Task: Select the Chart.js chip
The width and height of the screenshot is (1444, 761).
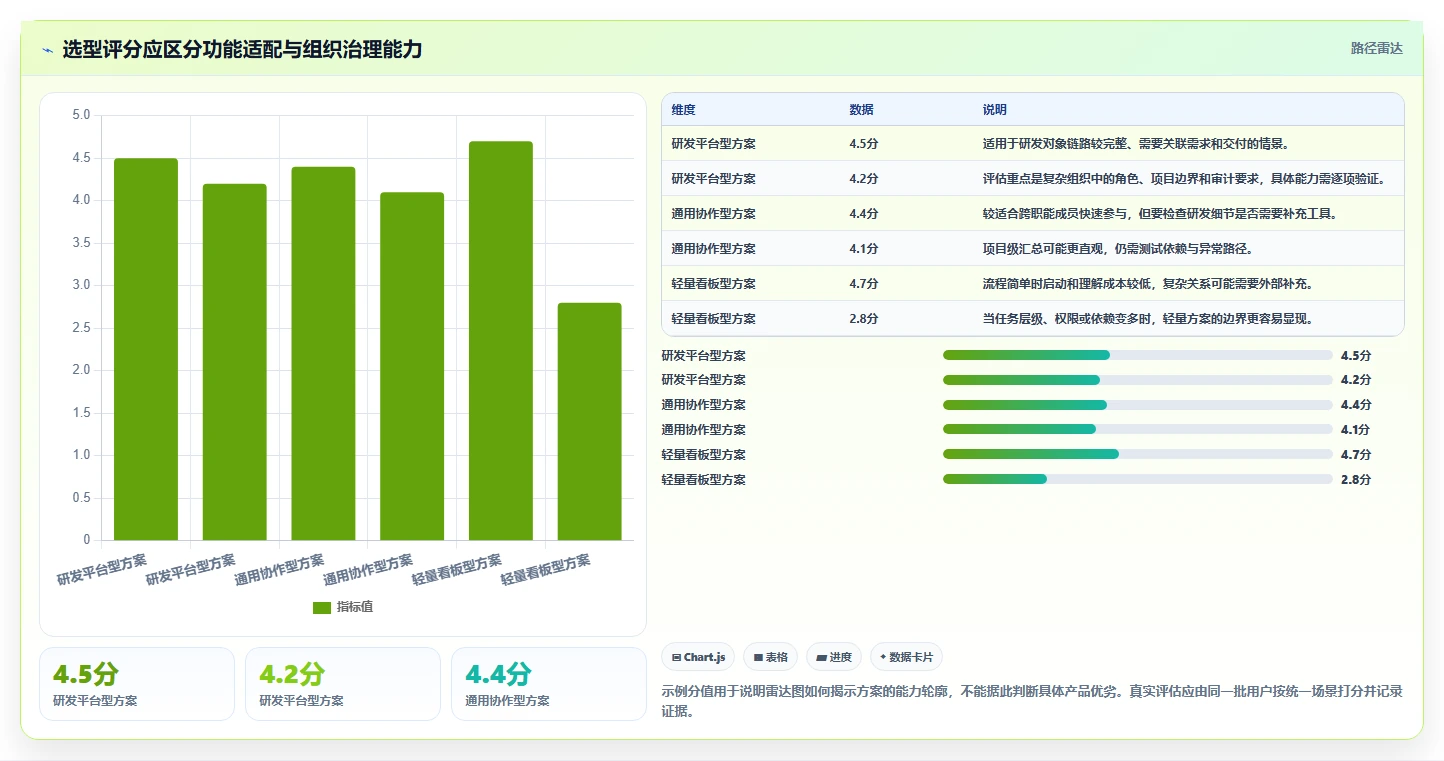Action: pyautogui.click(x=698, y=657)
